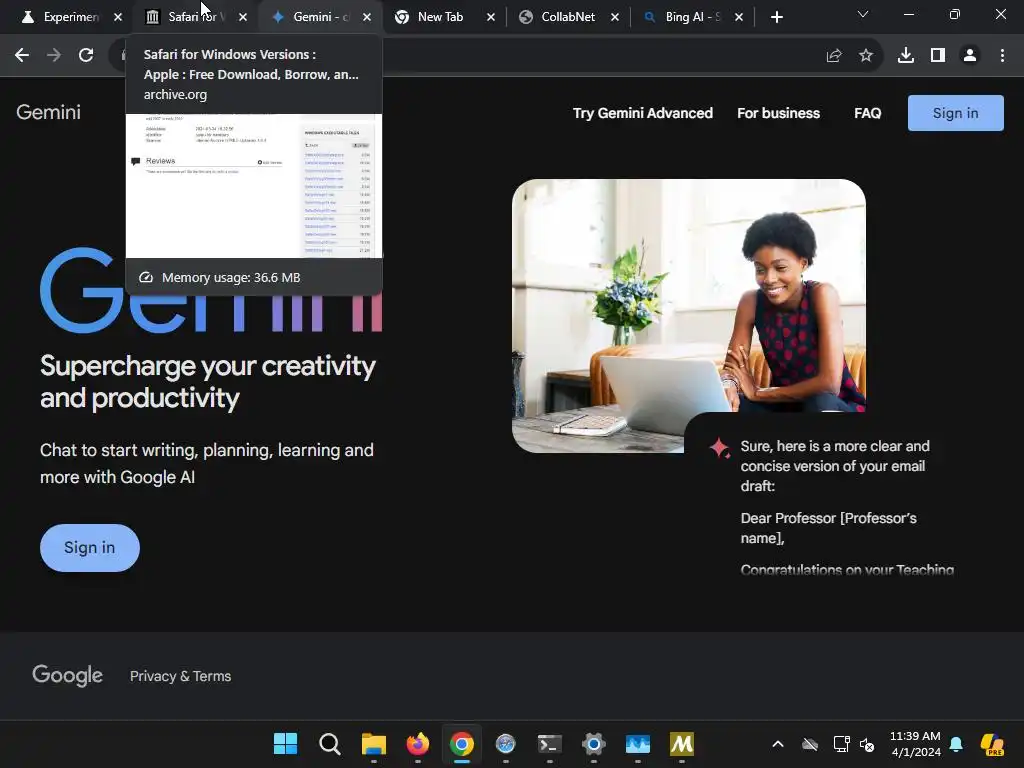Open the FAQ link
This screenshot has width=1024, height=768.
point(867,113)
